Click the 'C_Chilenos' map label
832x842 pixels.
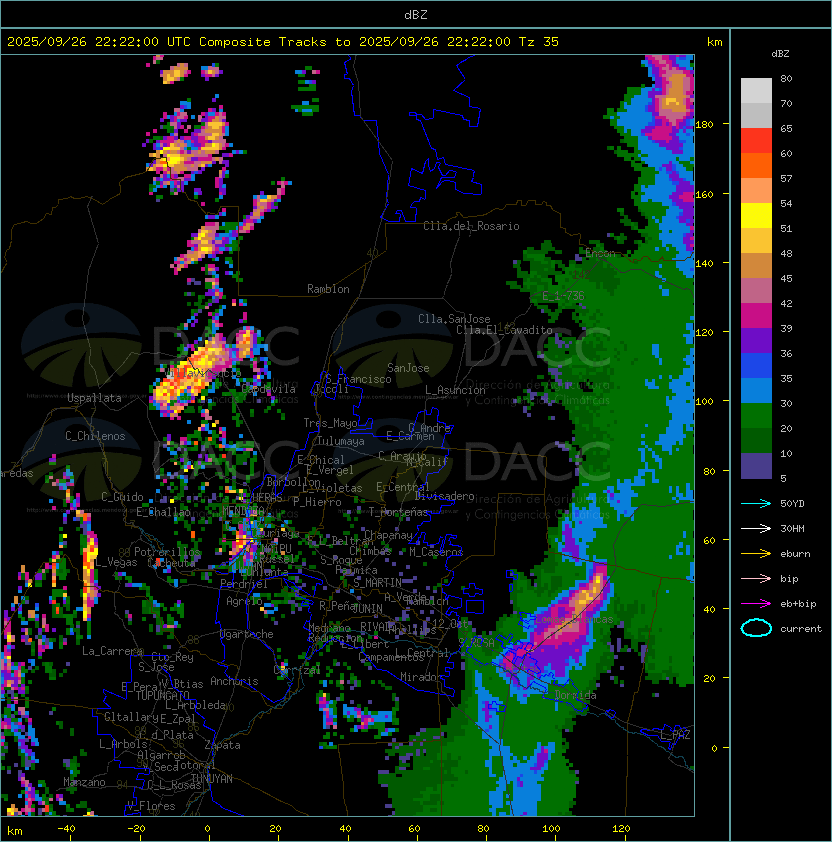(95, 436)
